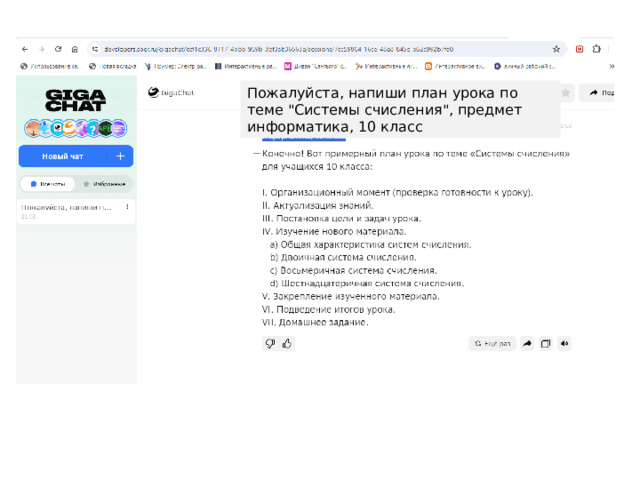Reload the page with the refresh icon

pyautogui.click(x=58, y=49)
